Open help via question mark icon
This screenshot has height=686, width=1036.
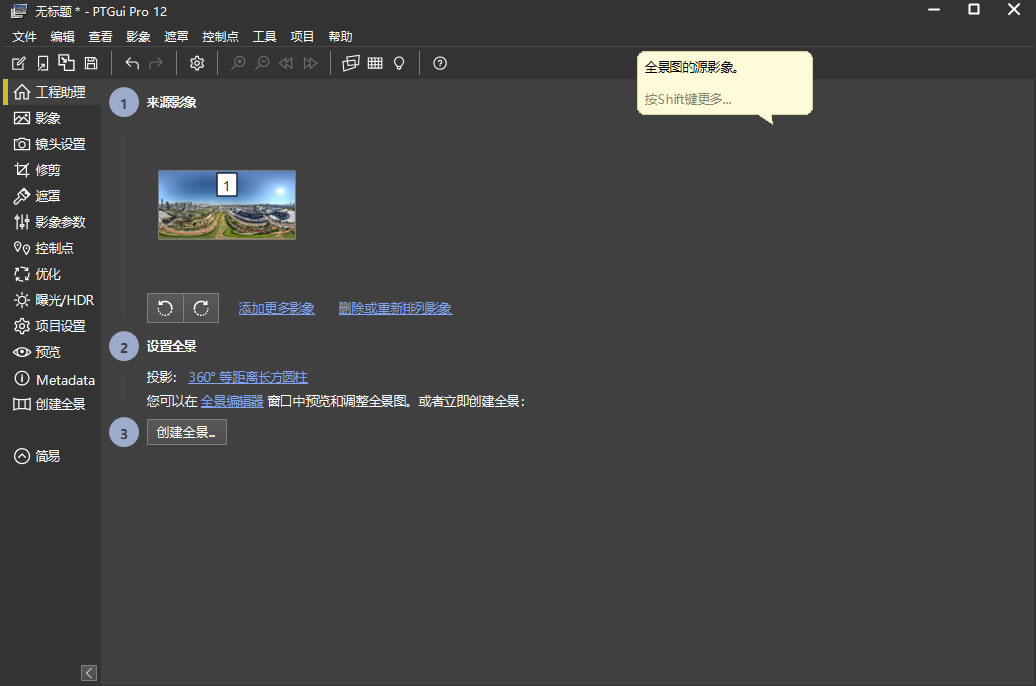(440, 63)
